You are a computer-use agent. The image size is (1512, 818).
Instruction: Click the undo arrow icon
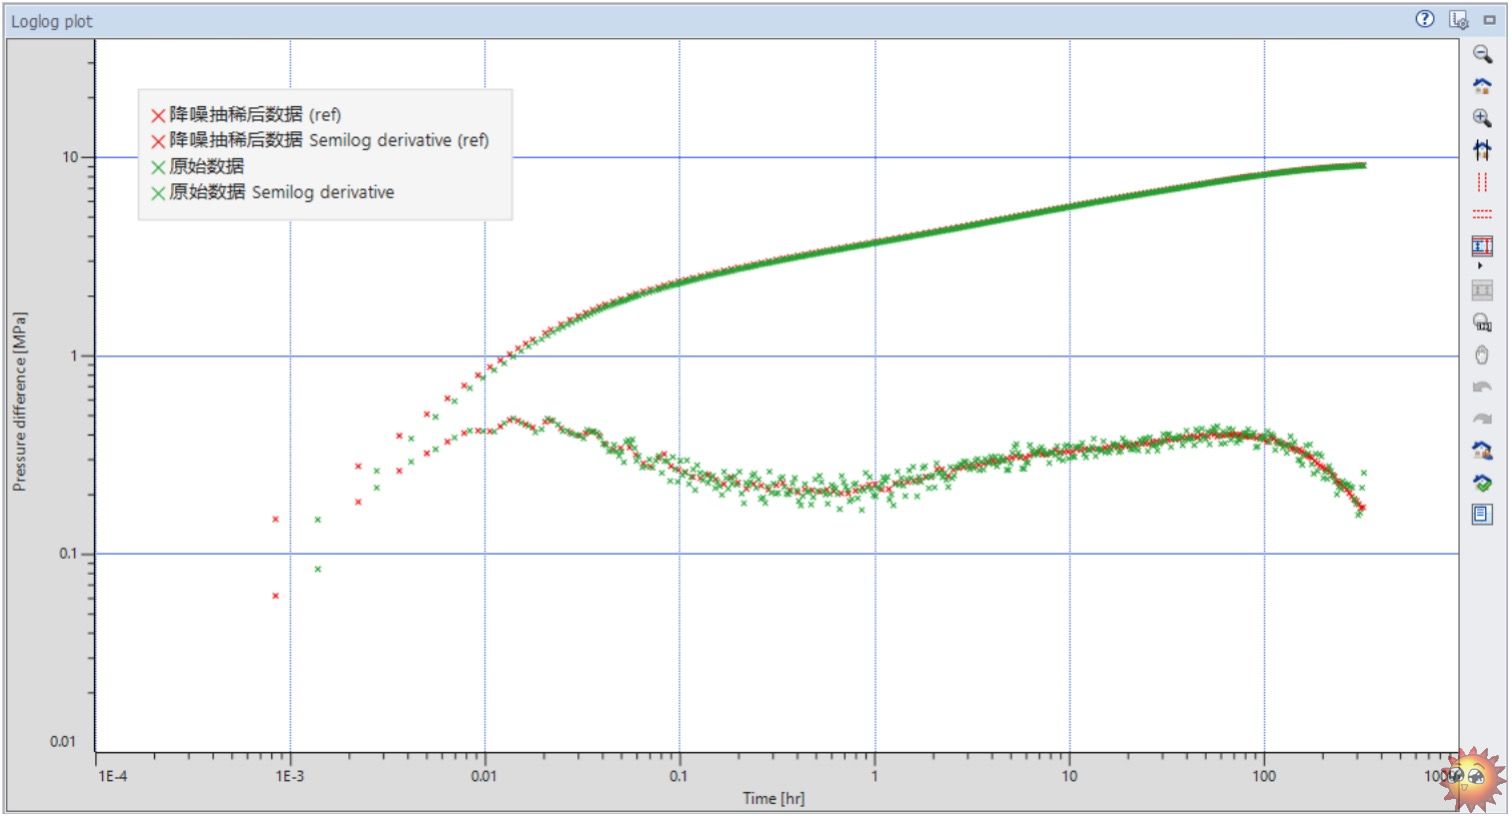(x=1482, y=387)
